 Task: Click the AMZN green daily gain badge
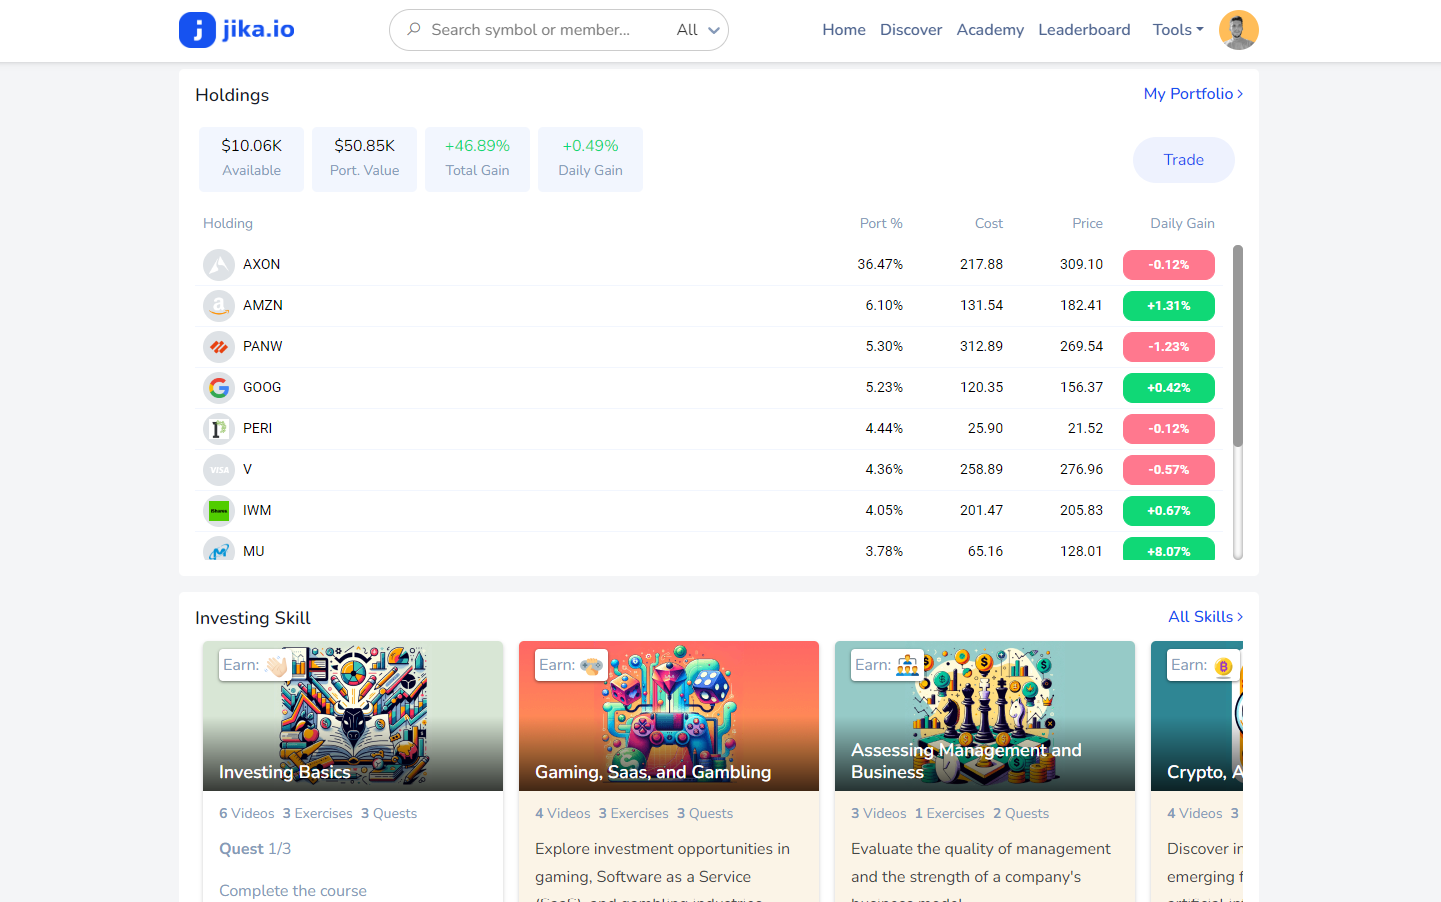click(1168, 305)
